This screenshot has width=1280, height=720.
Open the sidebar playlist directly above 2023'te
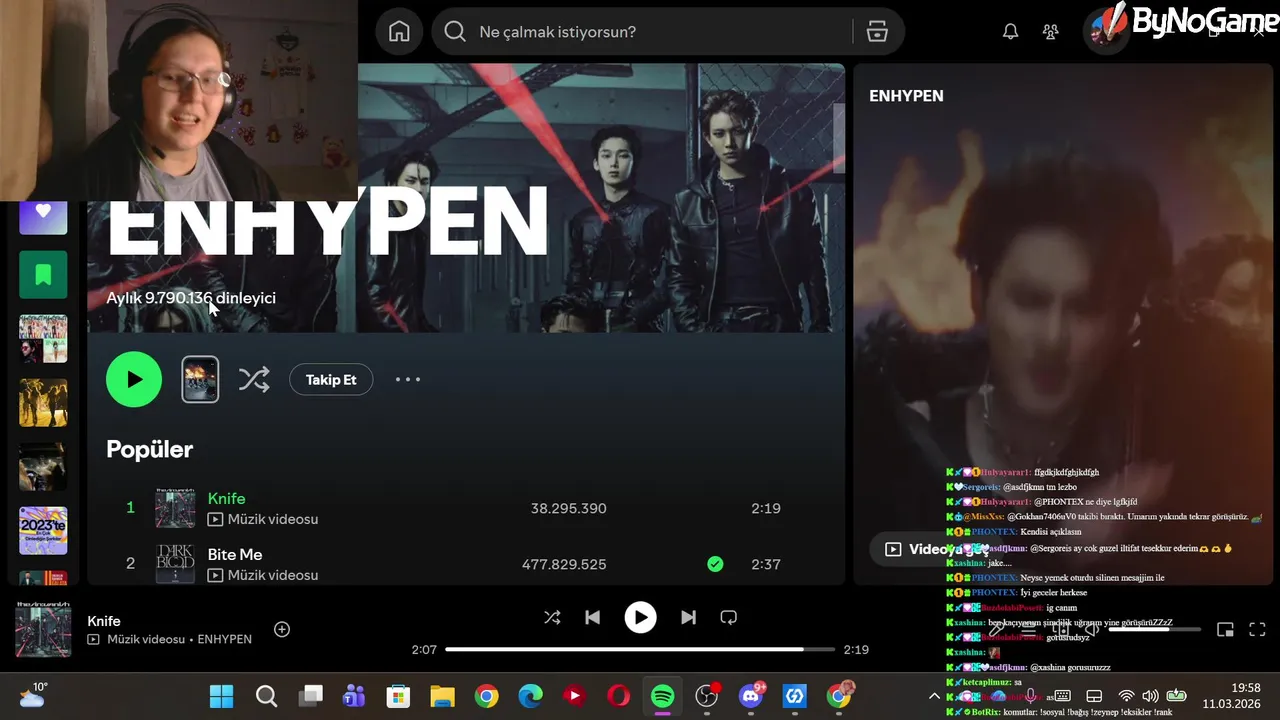[x=43, y=466]
